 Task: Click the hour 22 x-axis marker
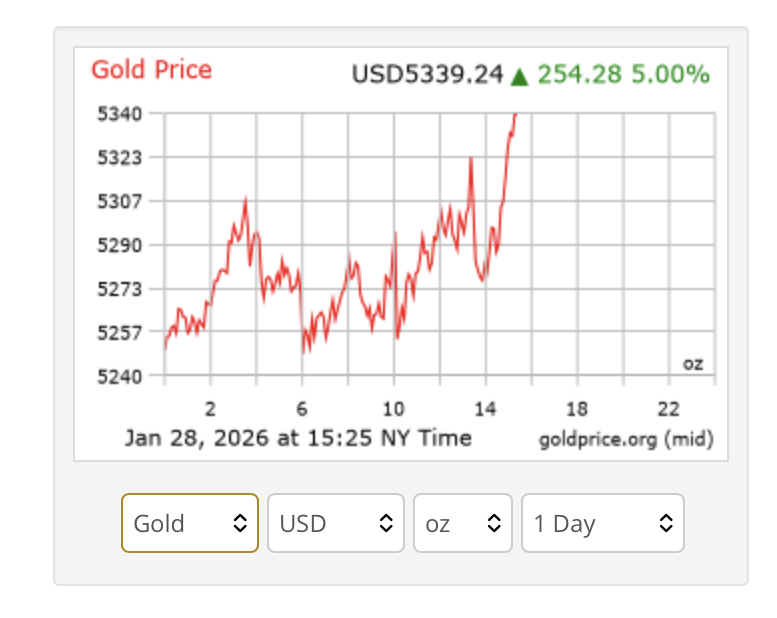pyautogui.click(x=669, y=409)
